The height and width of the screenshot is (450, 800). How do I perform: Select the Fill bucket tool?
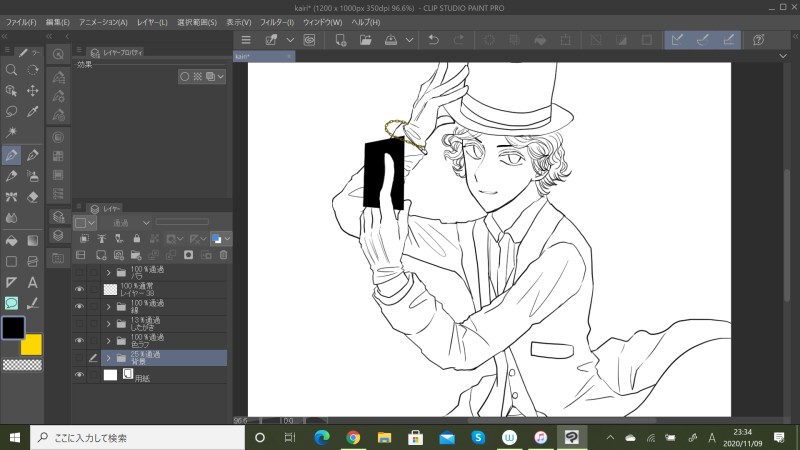click(11, 240)
